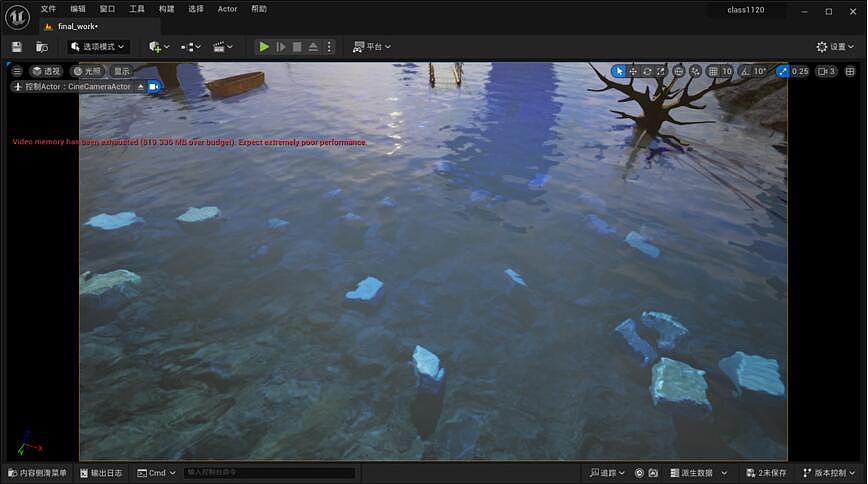868x484 pixels.
Task: Click the eject button in the play controls
Action: [x=313, y=47]
